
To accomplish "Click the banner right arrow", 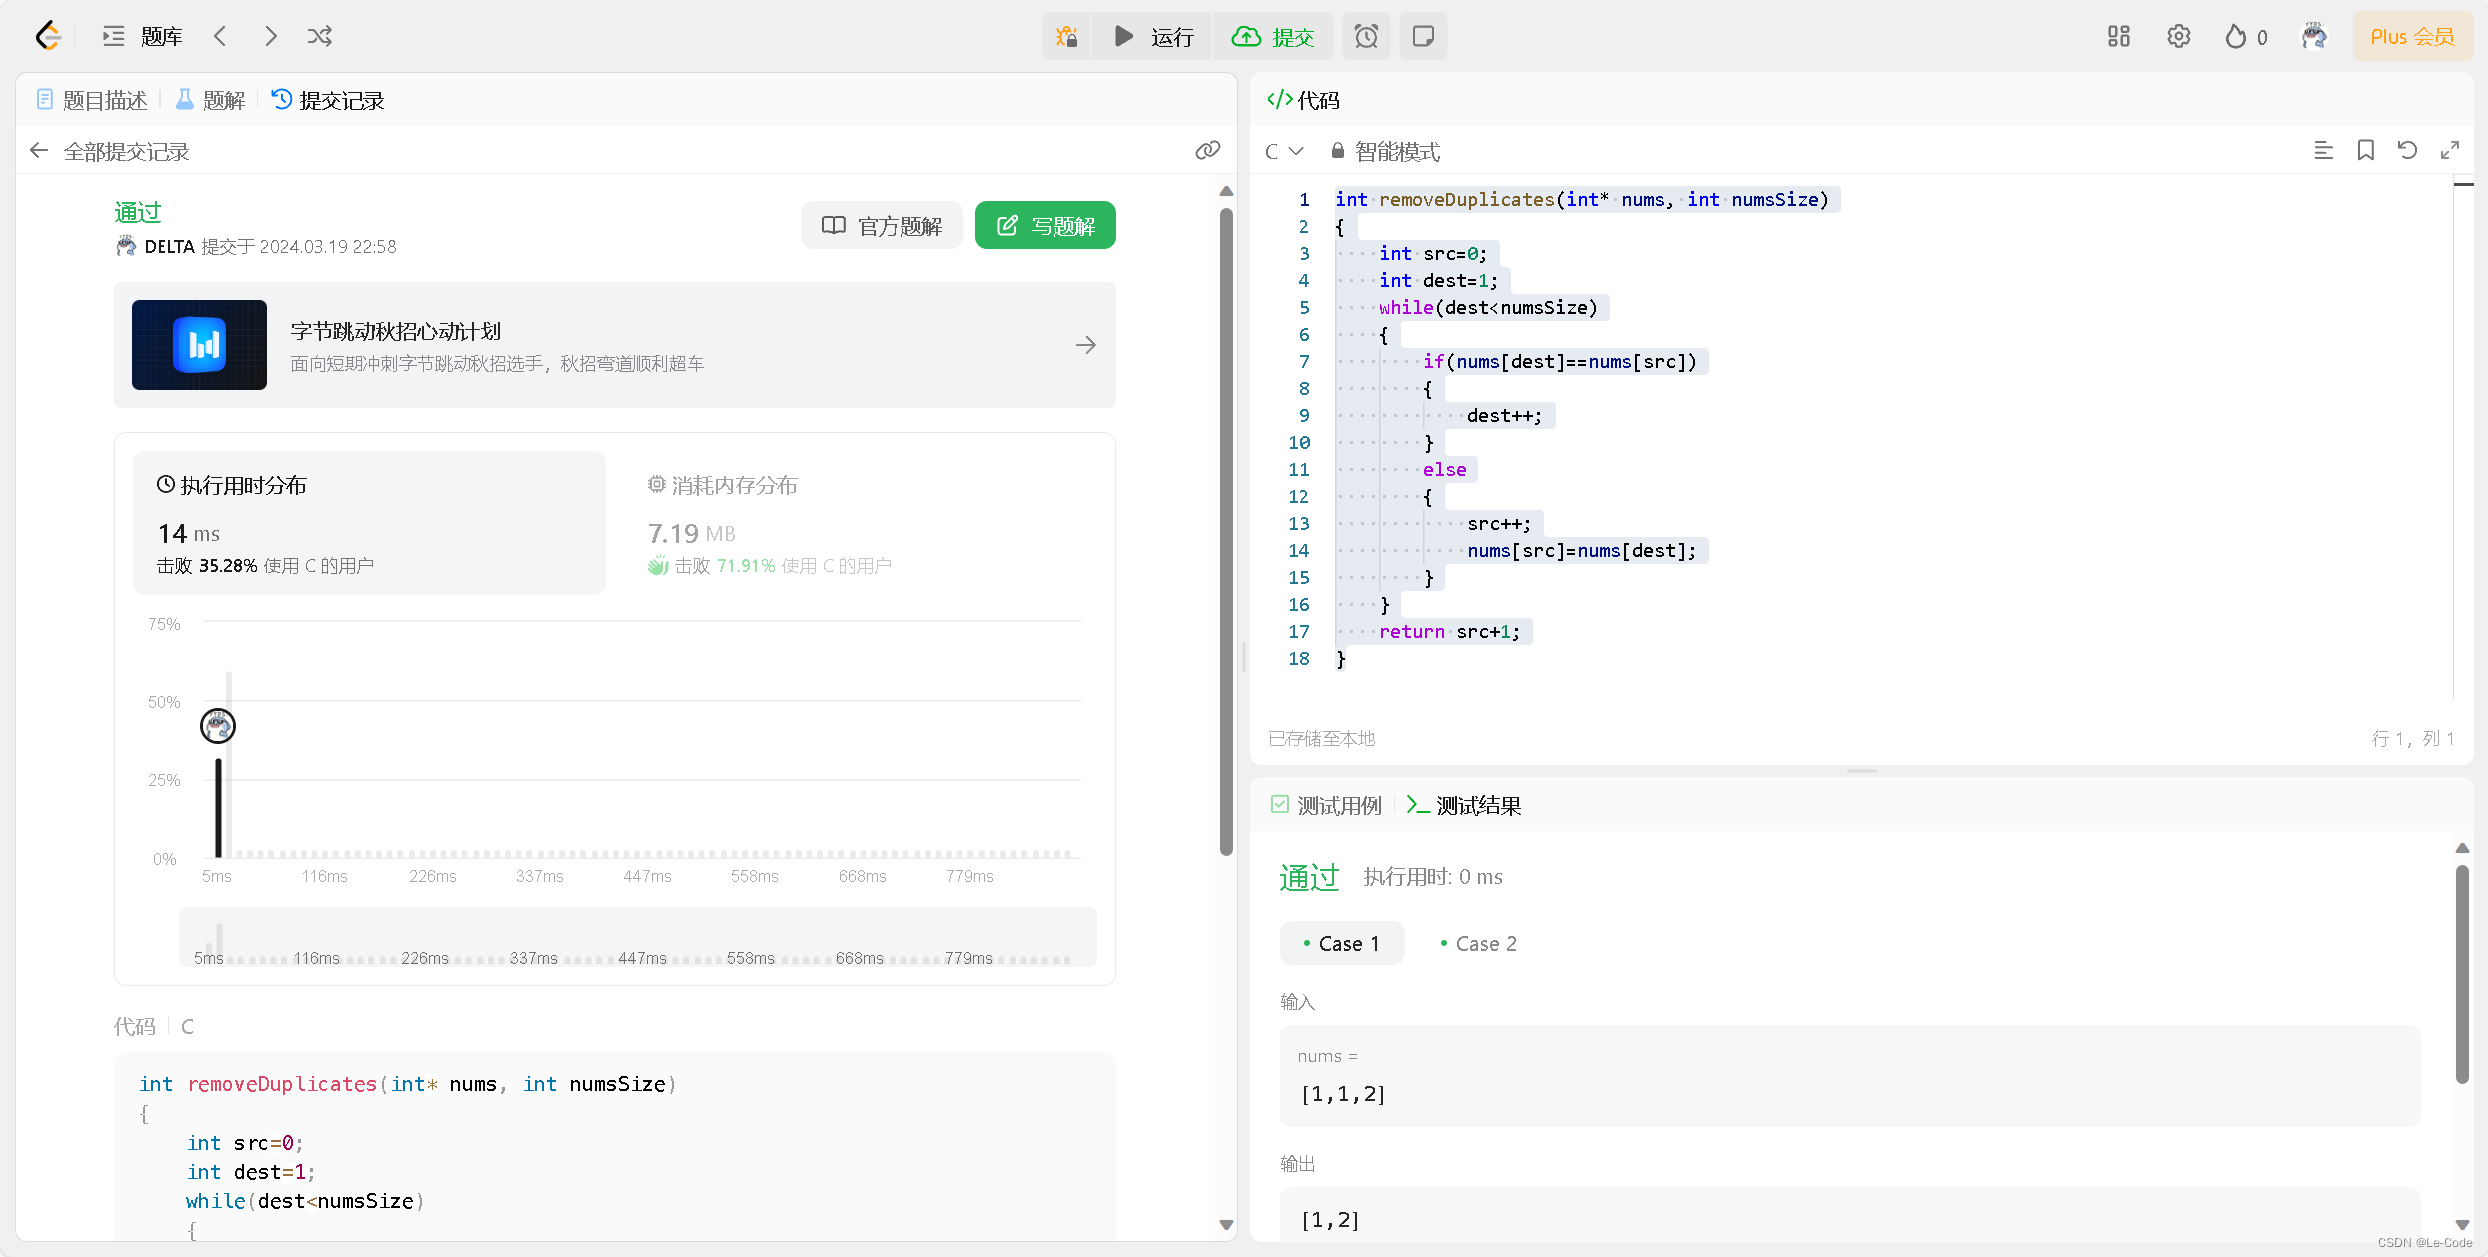I will (1086, 345).
